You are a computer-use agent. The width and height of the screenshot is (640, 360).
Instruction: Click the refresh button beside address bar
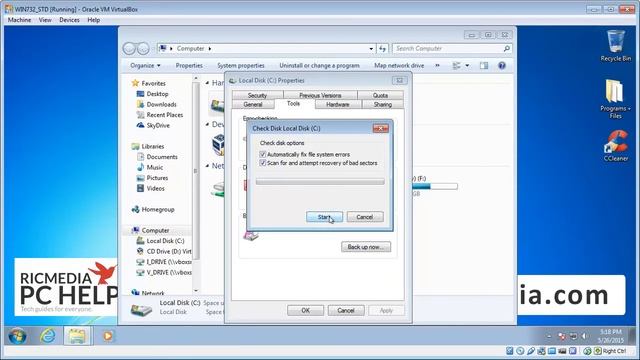tap(382, 49)
